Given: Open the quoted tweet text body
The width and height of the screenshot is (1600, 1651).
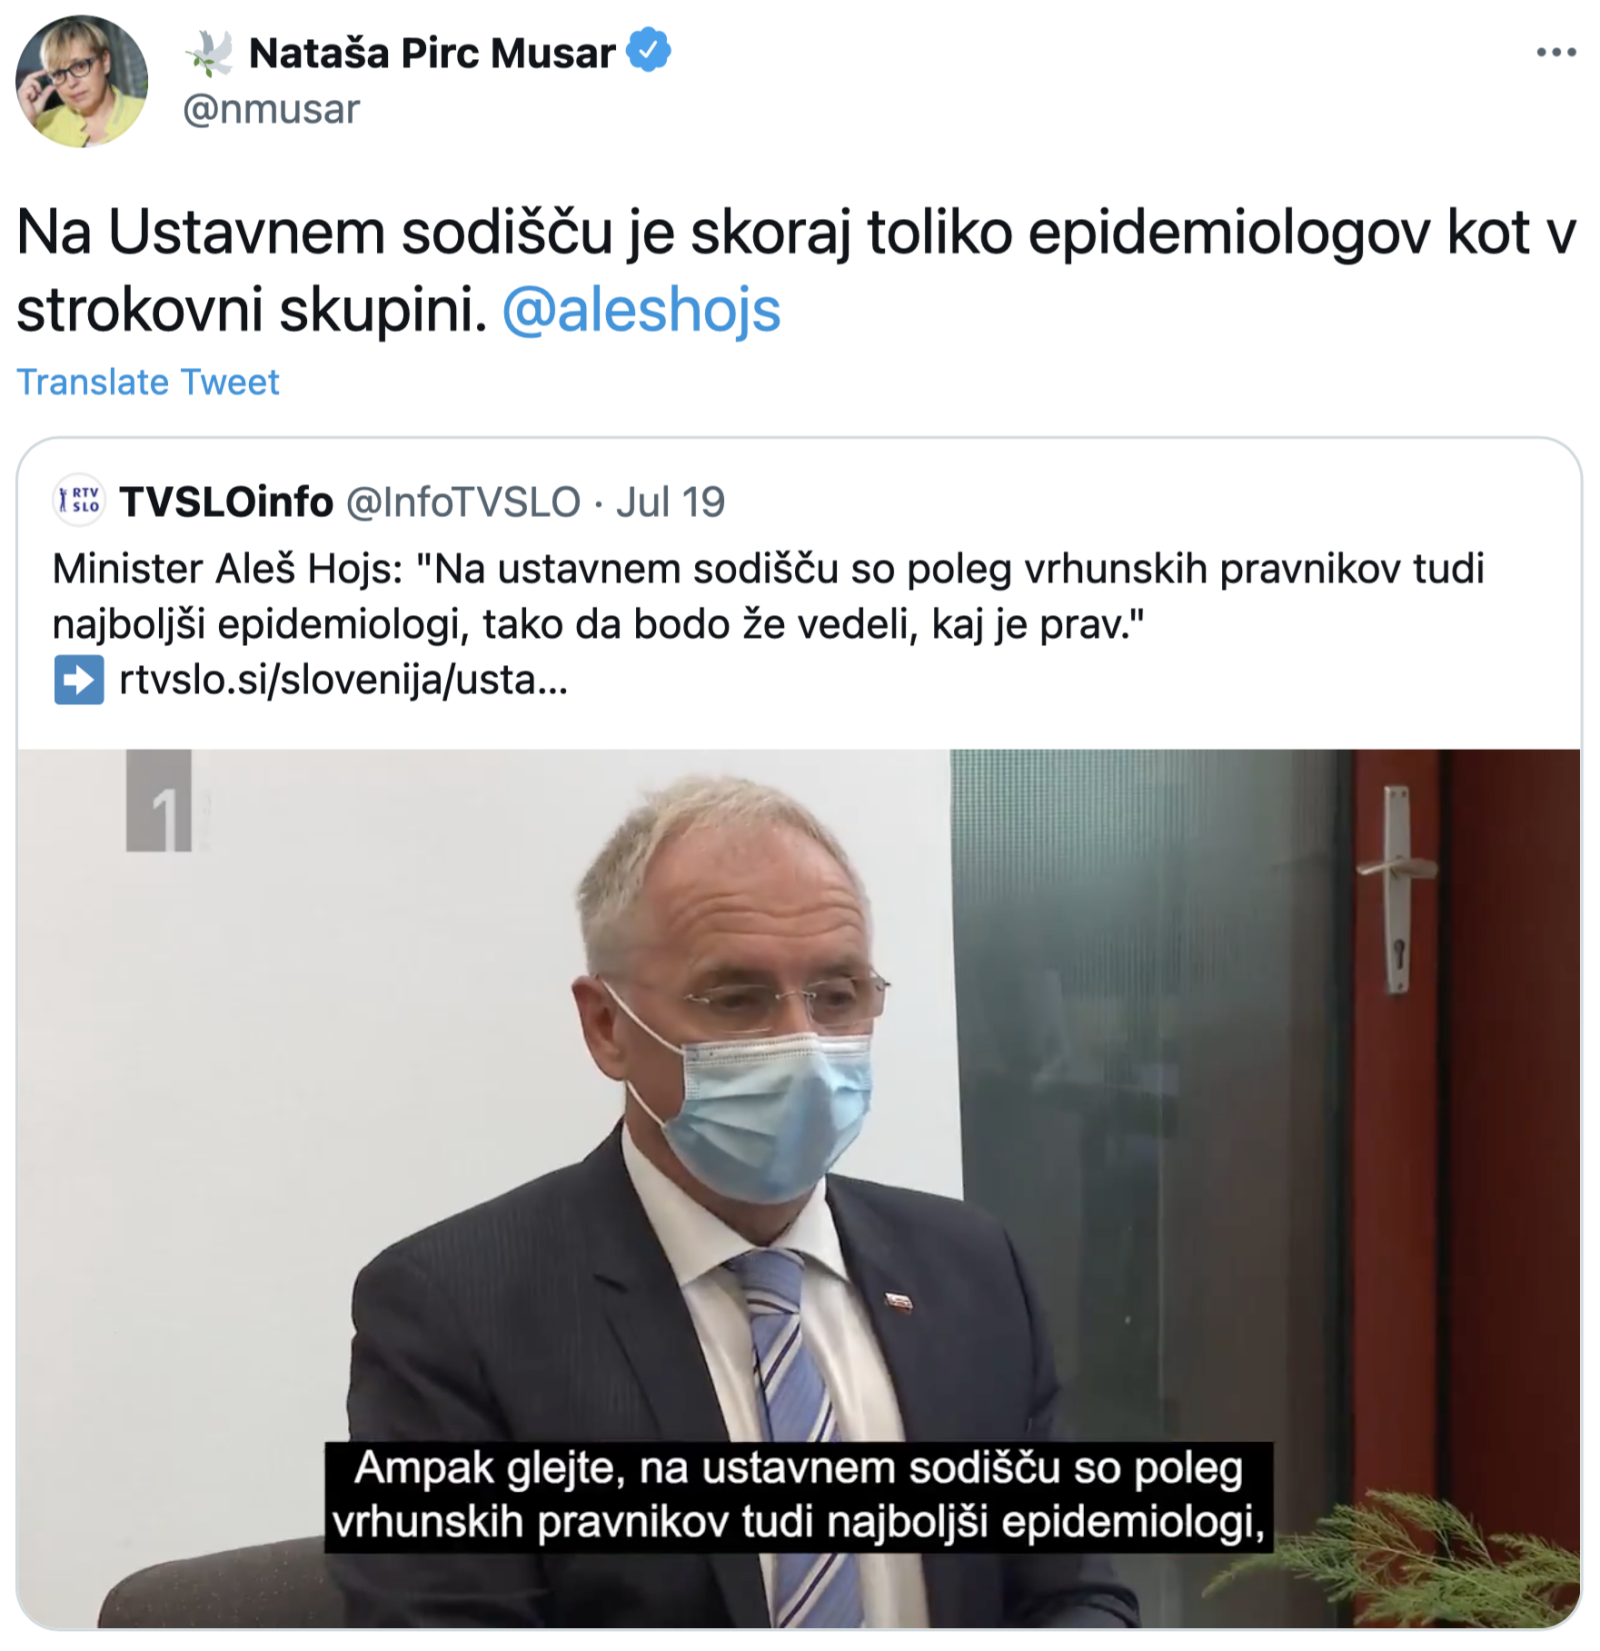Looking at the screenshot, I should 768,596.
